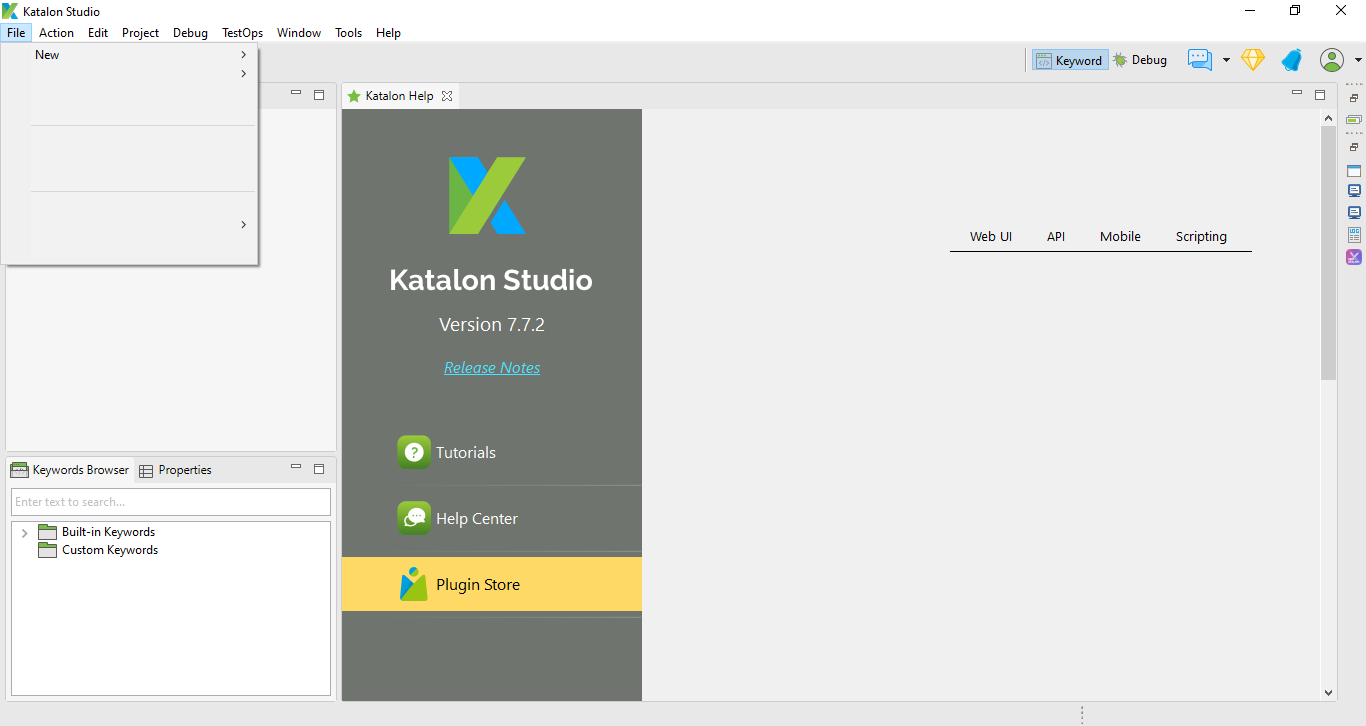This screenshot has height=726, width=1366.
Task: Close the Katalon Help tab
Action: point(447,96)
